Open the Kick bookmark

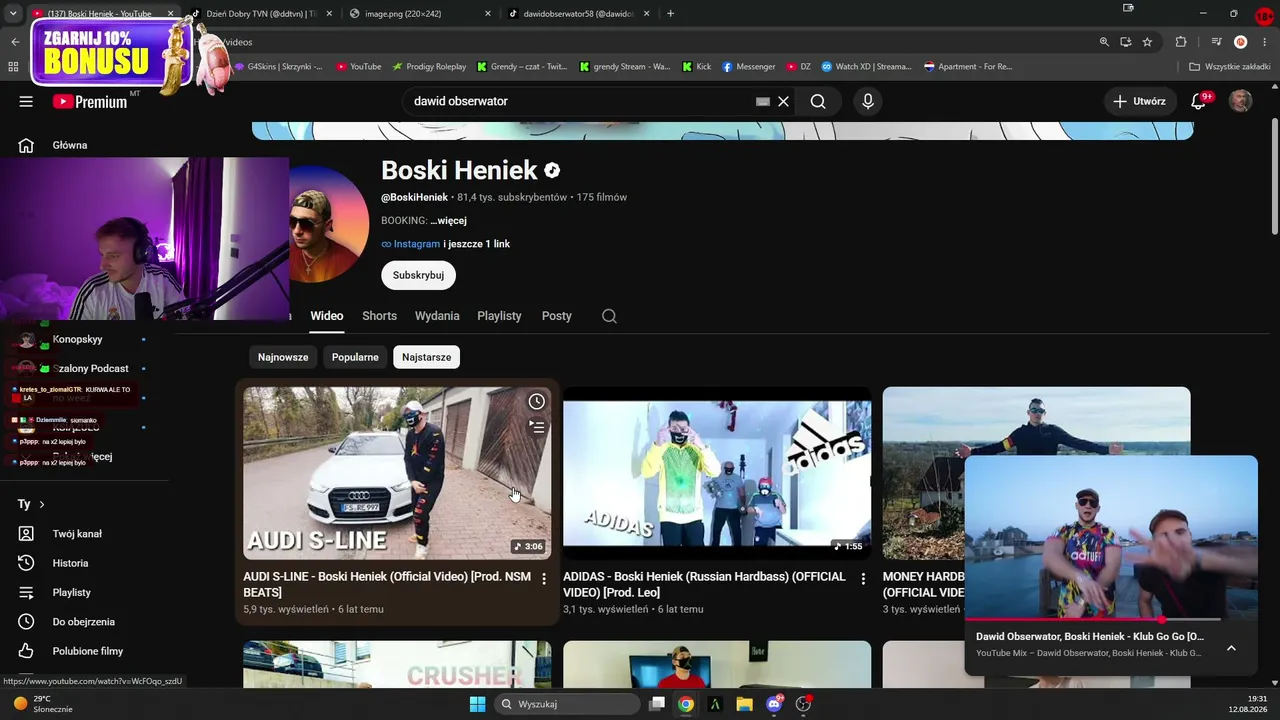pyautogui.click(x=697, y=67)
